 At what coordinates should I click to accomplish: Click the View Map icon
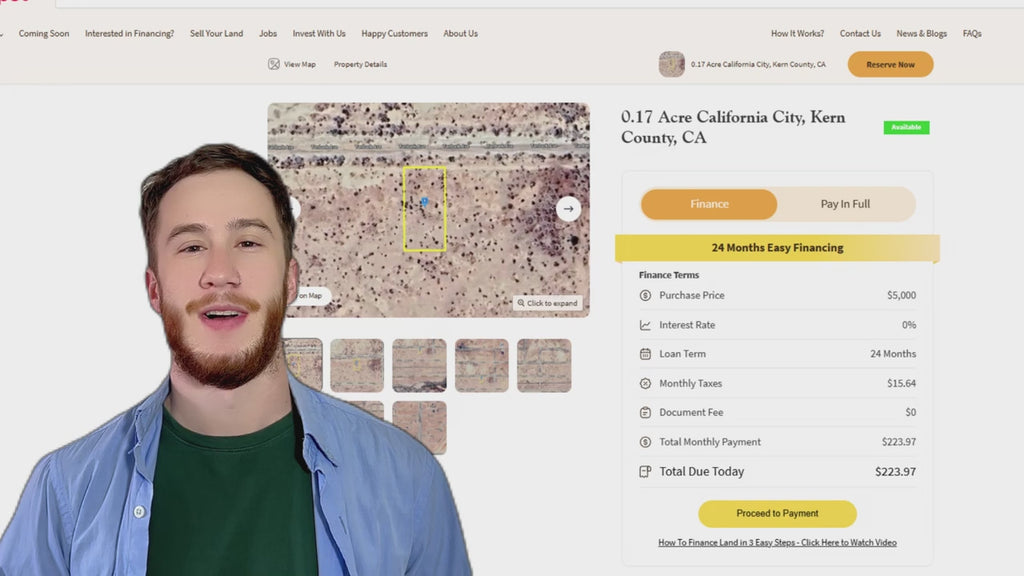coord(273,64)
